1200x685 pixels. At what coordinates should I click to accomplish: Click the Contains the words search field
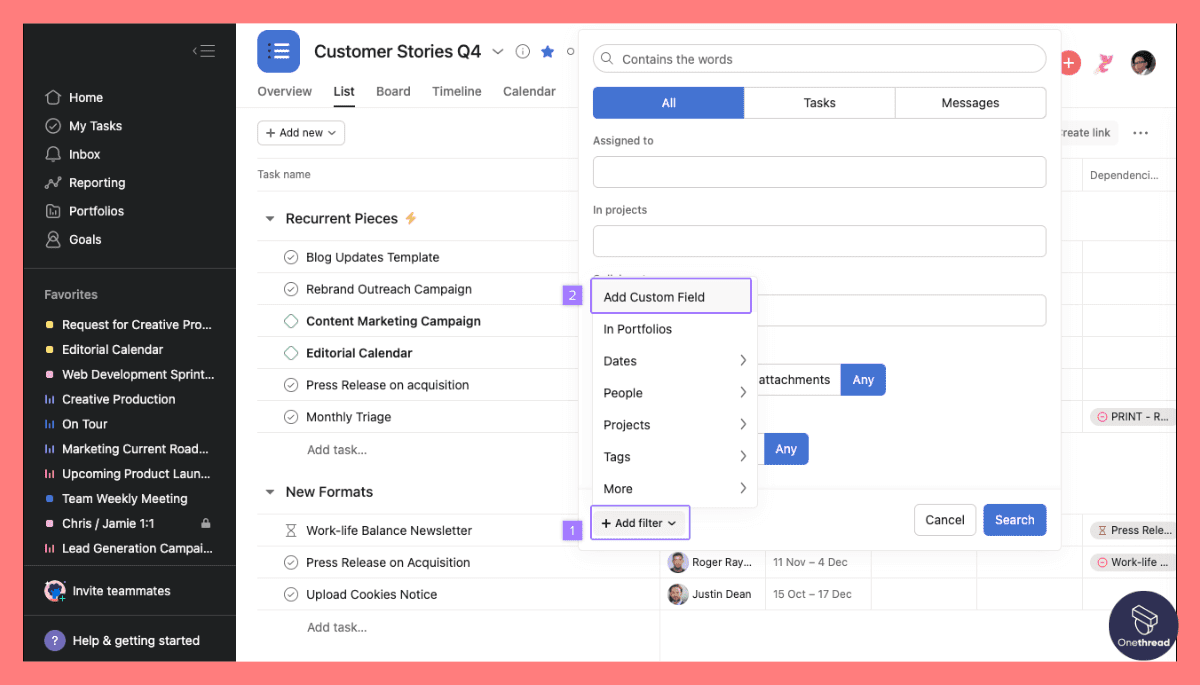pos(820,58)
